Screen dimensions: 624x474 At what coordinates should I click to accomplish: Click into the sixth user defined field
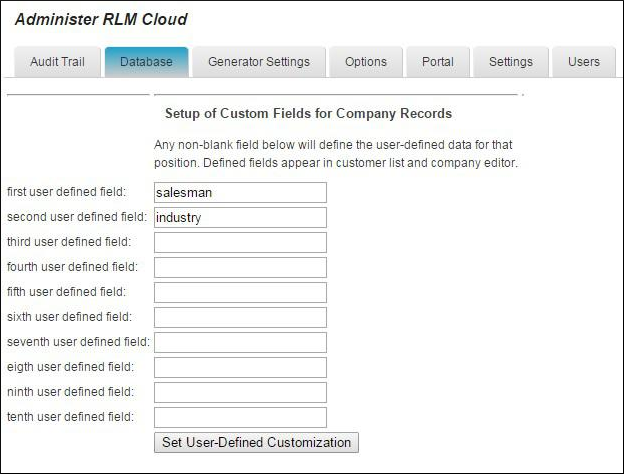240,317
